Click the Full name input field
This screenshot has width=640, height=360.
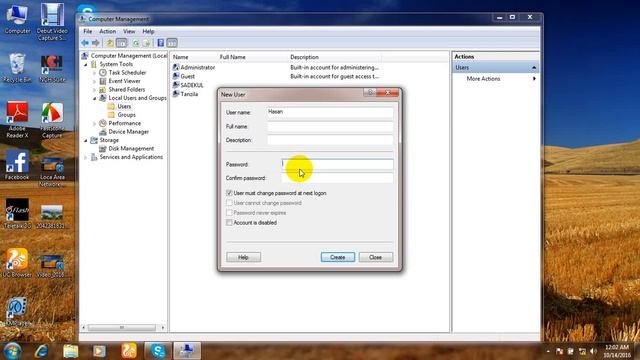[330, 127]
